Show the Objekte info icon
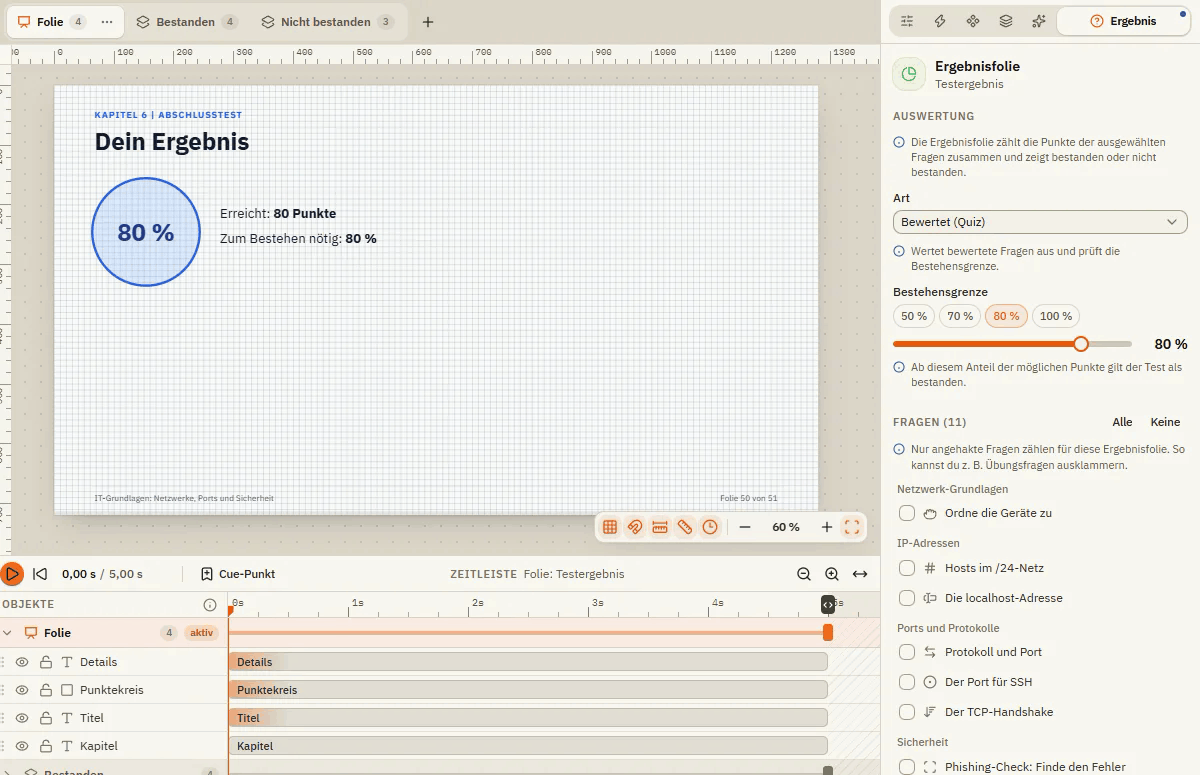 click(x=210, y=605)
